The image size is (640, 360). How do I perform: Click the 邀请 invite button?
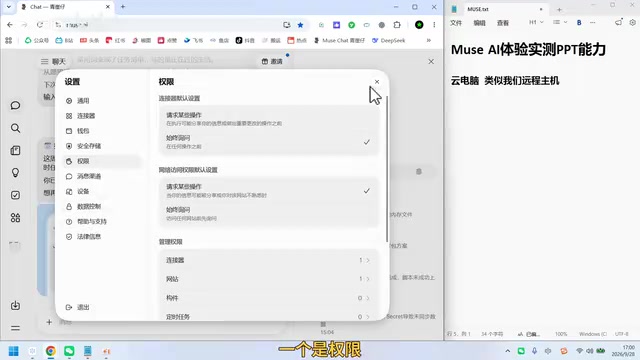[x=272, y=61]
